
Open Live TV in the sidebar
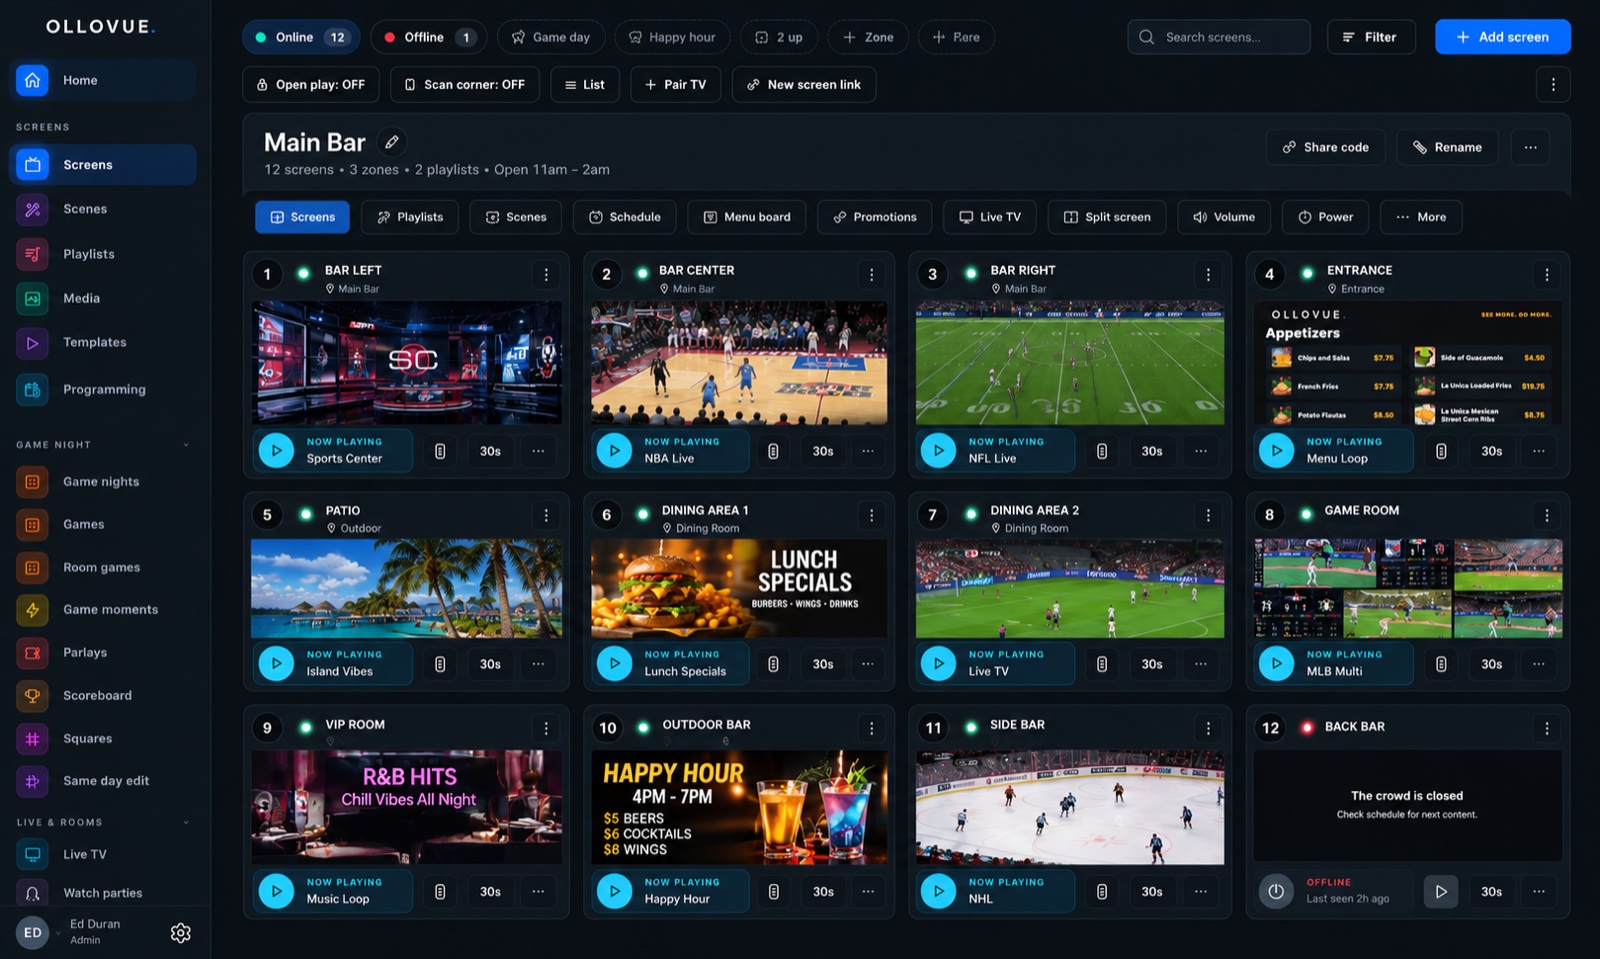(103, 854)
